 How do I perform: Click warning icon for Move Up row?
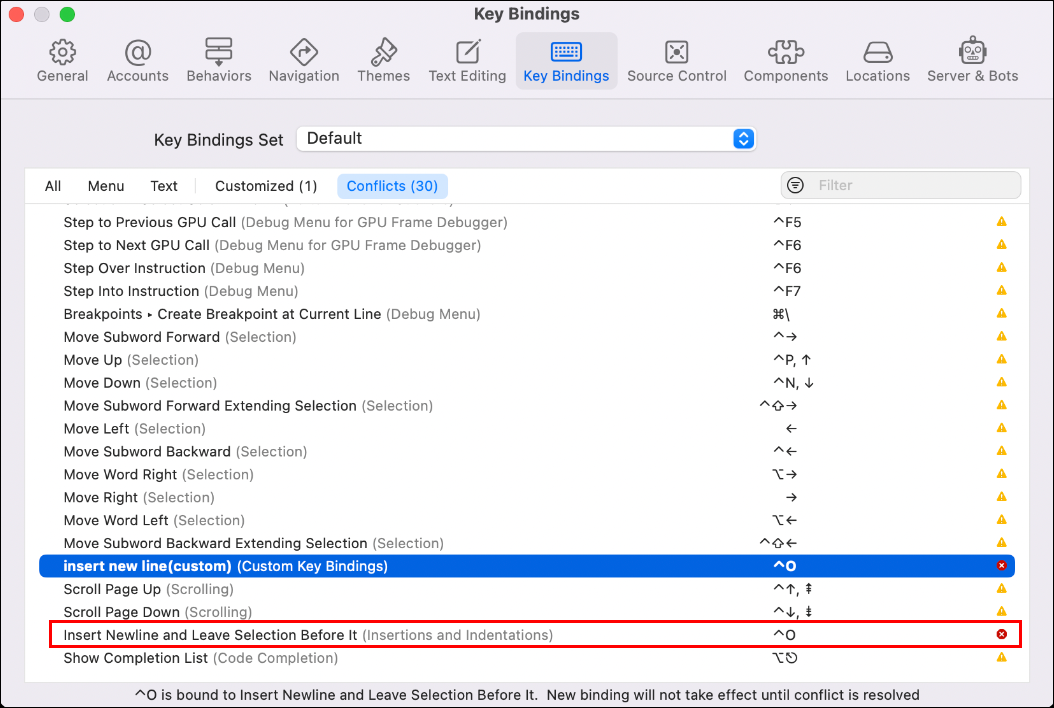[1002, 360]
